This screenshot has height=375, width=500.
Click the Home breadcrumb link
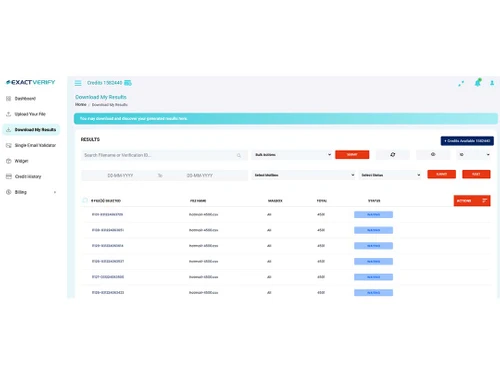click(81, 105)
